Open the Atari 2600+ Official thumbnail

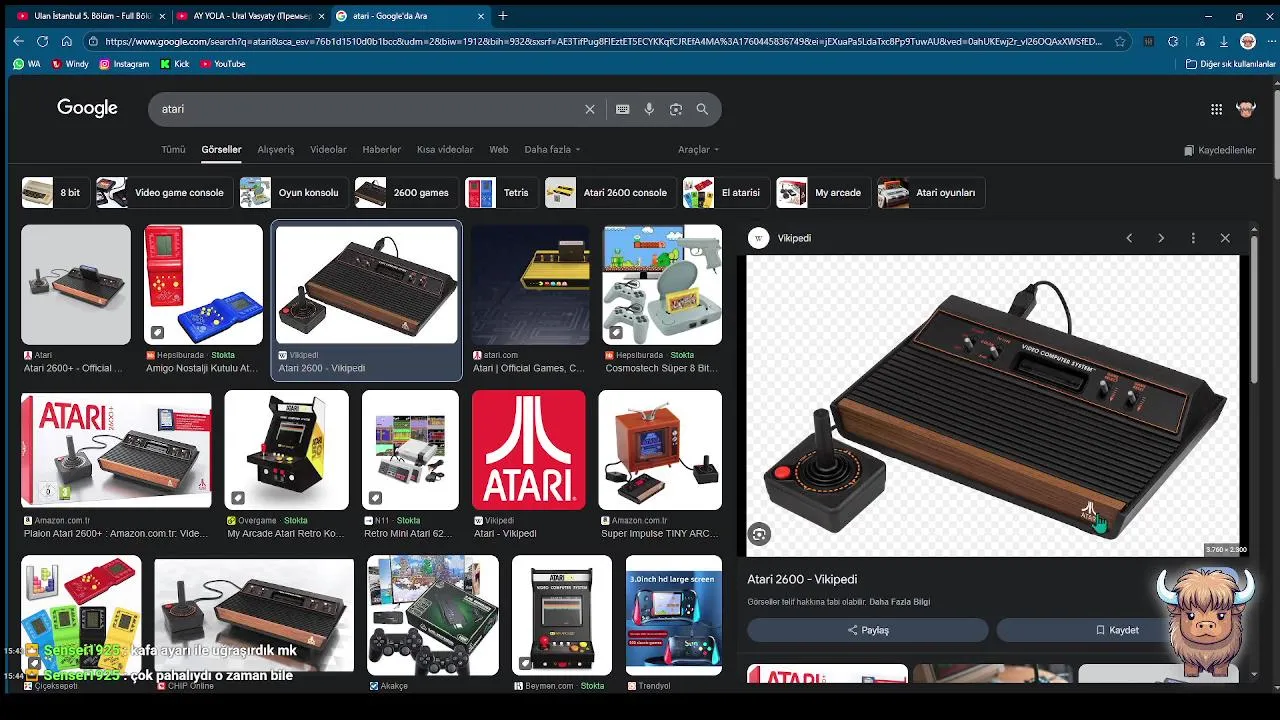pyautogui.click(x=76, y=285)
